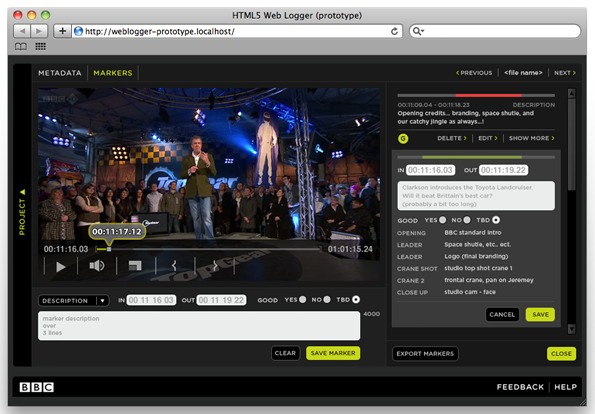Click 'BBC standard intro' value

(473, 232)
